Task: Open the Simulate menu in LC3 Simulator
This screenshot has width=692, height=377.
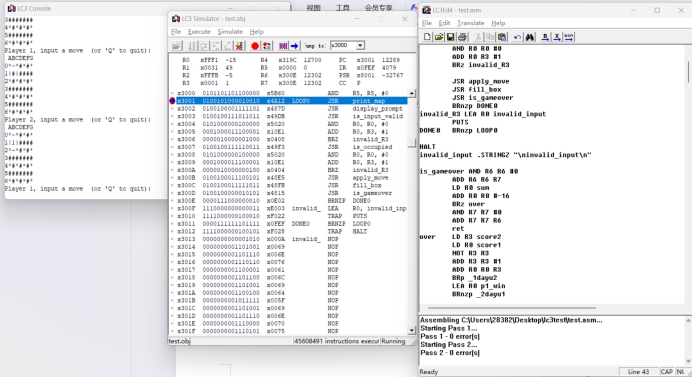Action: [230, 32]
